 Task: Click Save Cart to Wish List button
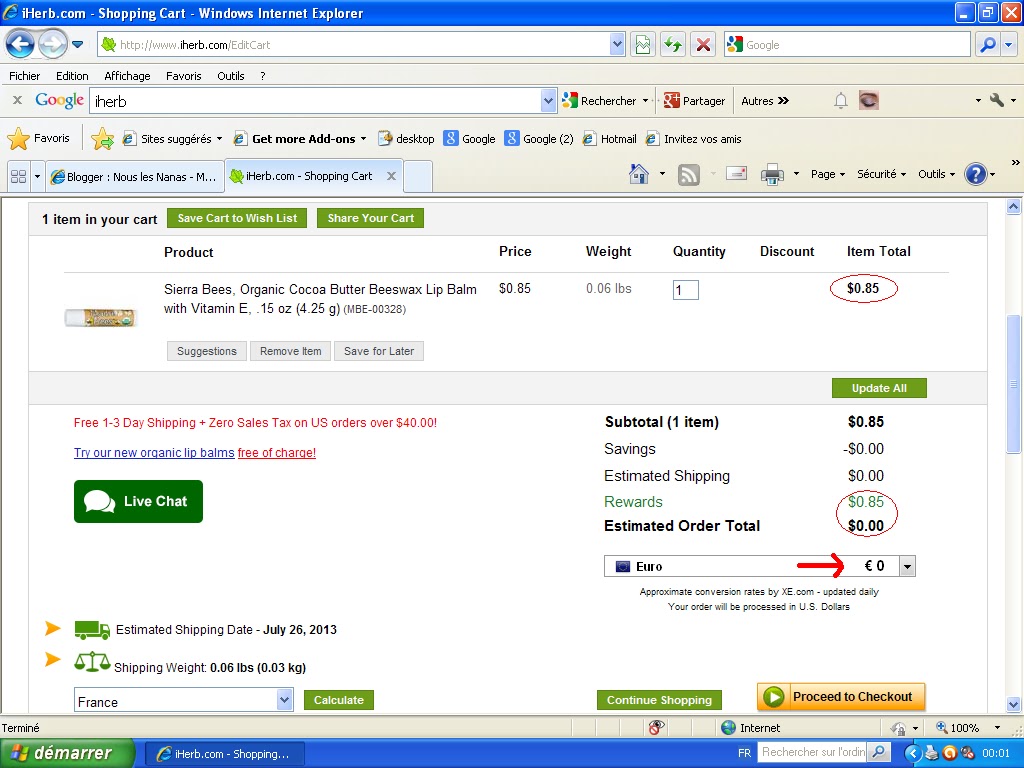click(x=237, y=218)
